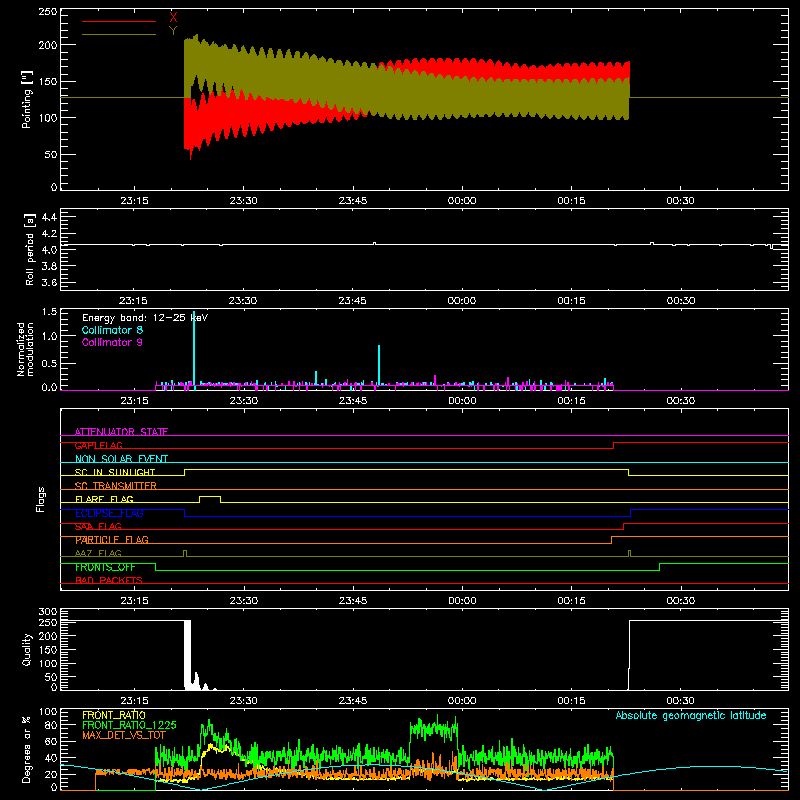Click the '00:30' tick under the Pointing plot
Screen dimensions: 800x800
coord(680,201)
